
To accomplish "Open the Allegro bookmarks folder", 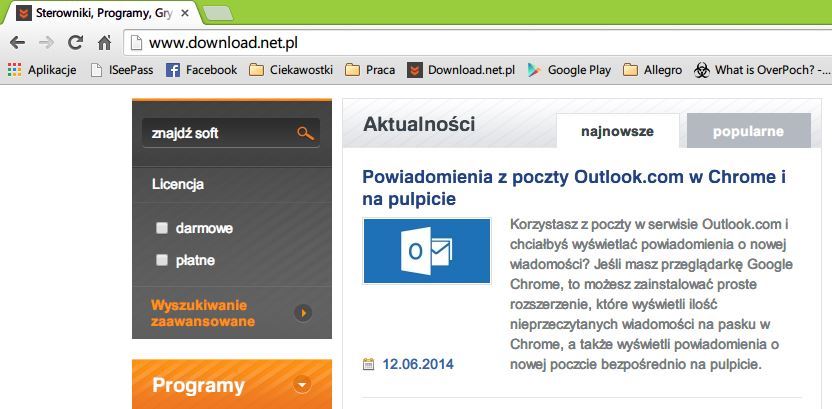I will tap(653, 70).
